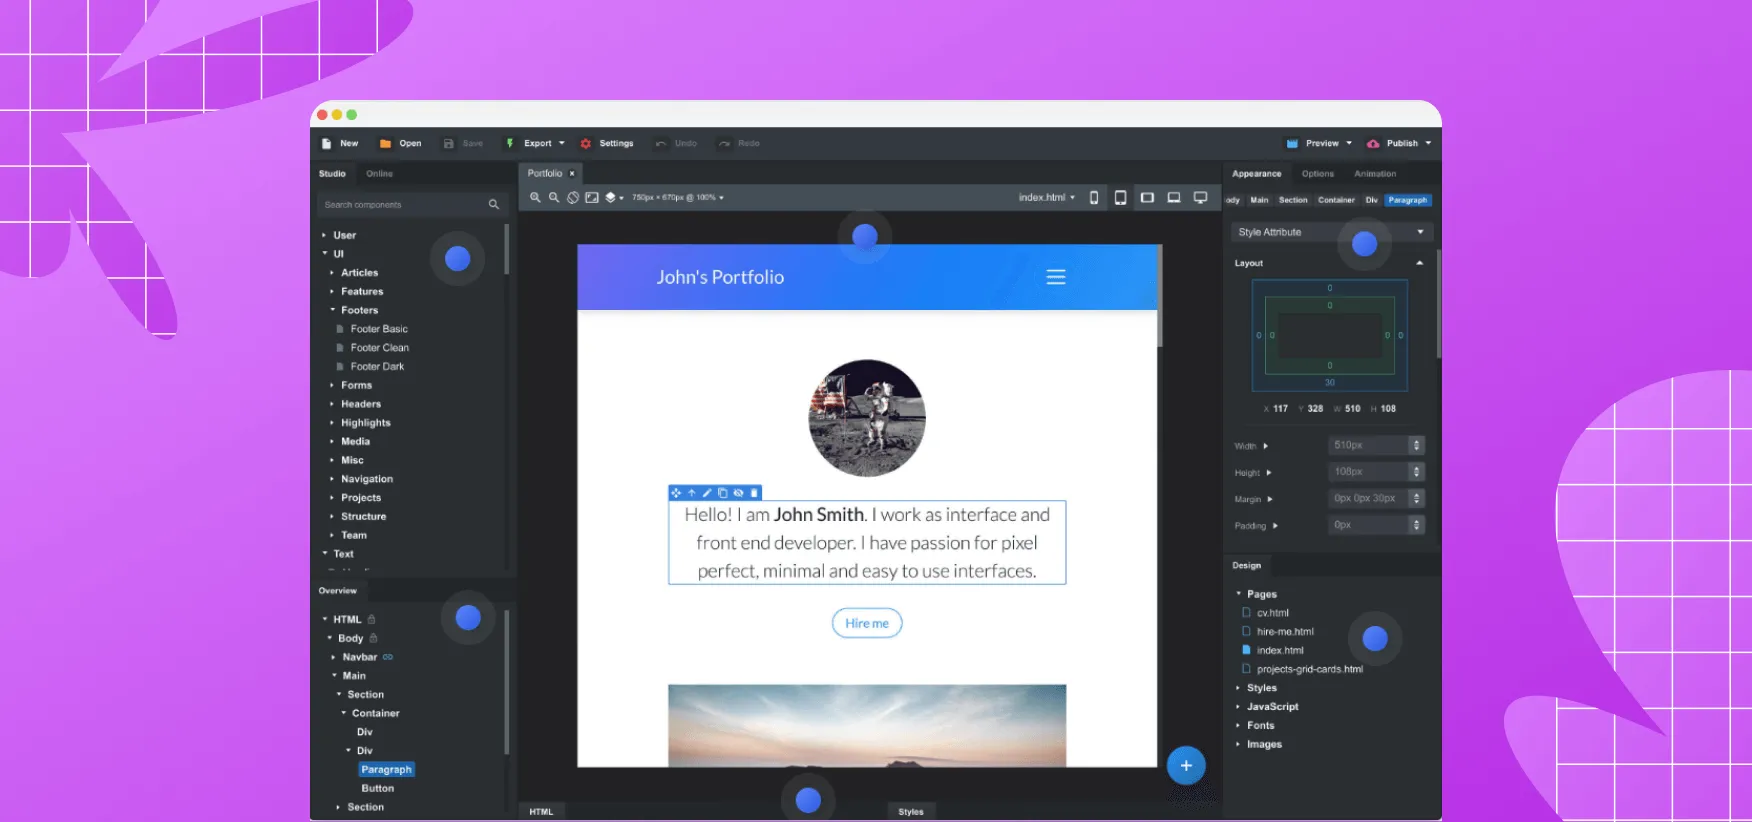
Task: Create a new design with New
Action: click(x=340, y=143)
